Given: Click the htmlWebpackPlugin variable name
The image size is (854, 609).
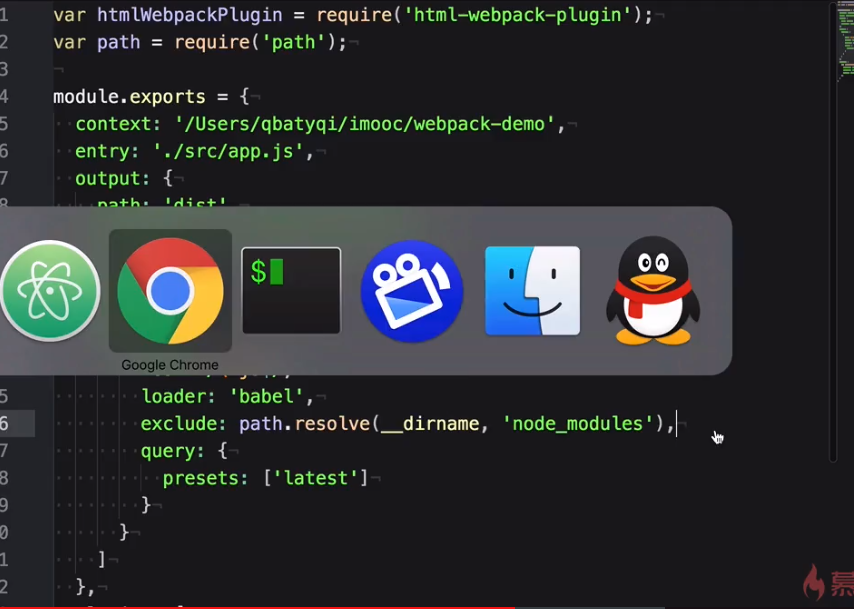Looking at the screenshot, I should [190, 15].
